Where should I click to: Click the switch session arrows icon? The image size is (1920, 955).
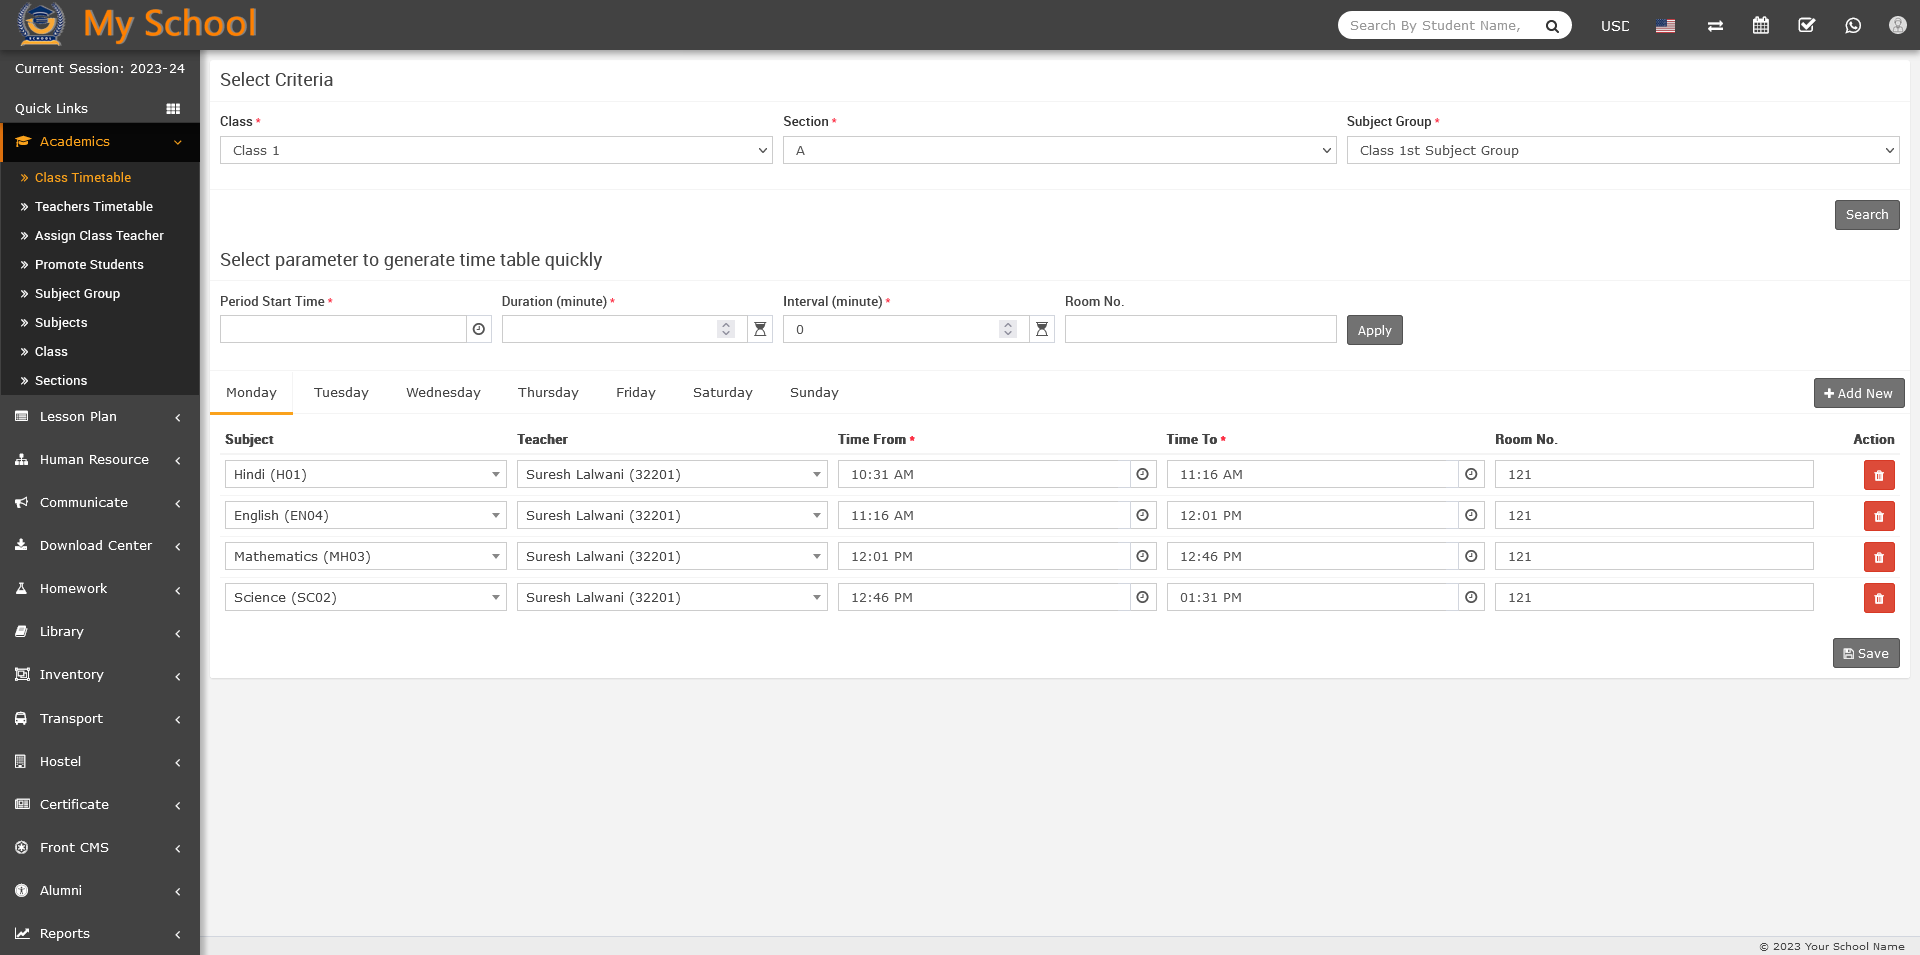point(1715,26)
